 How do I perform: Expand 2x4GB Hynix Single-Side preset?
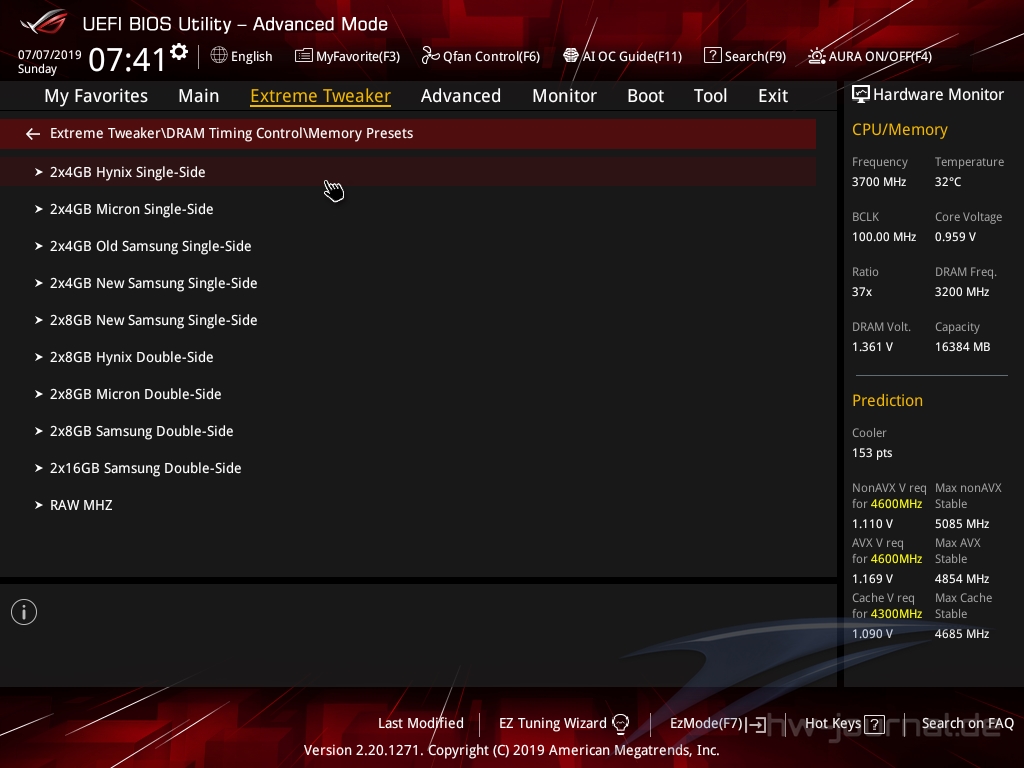(408, 172)
